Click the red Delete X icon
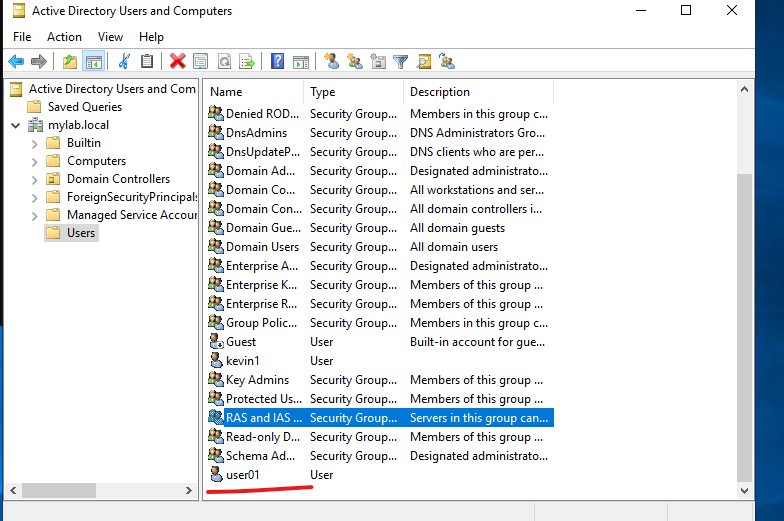784x521 pixels. (177, 62)
